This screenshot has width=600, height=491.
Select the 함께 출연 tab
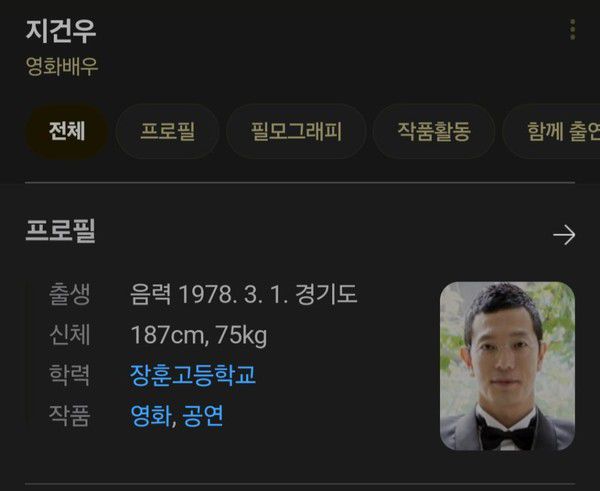(x=552, y=131)
